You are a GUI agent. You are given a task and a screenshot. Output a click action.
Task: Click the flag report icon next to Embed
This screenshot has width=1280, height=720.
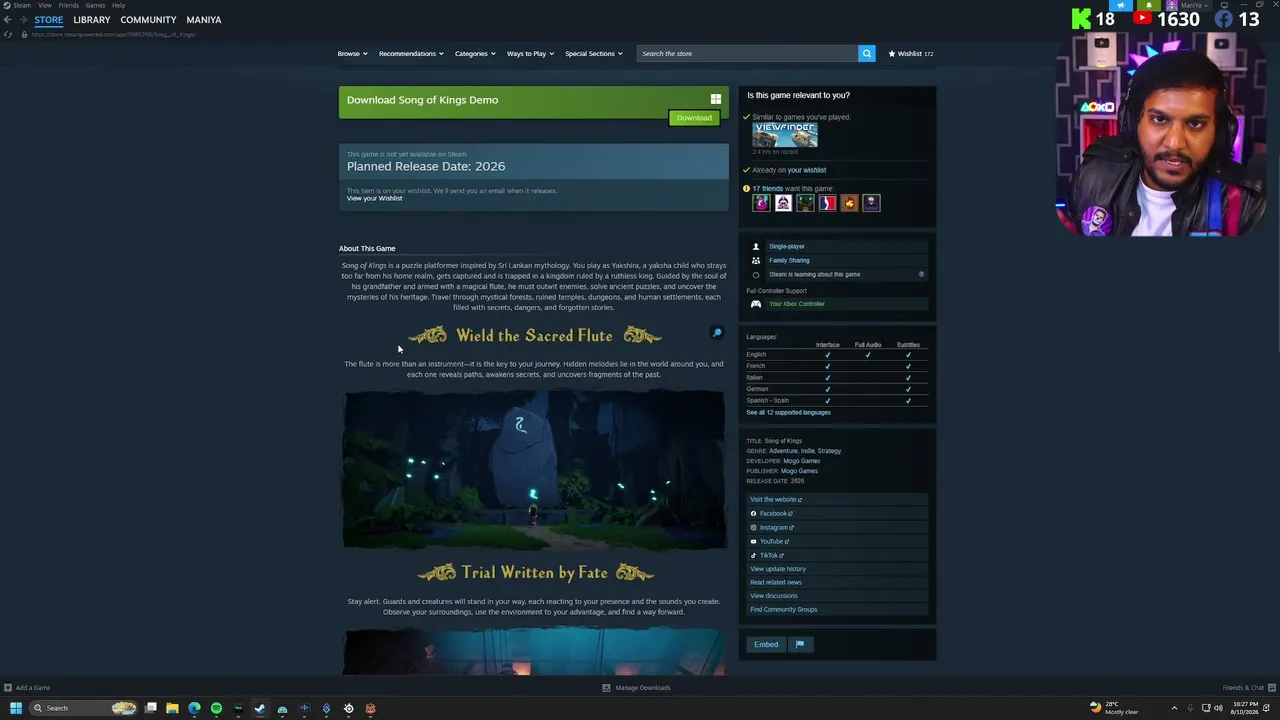click(800, 644)
